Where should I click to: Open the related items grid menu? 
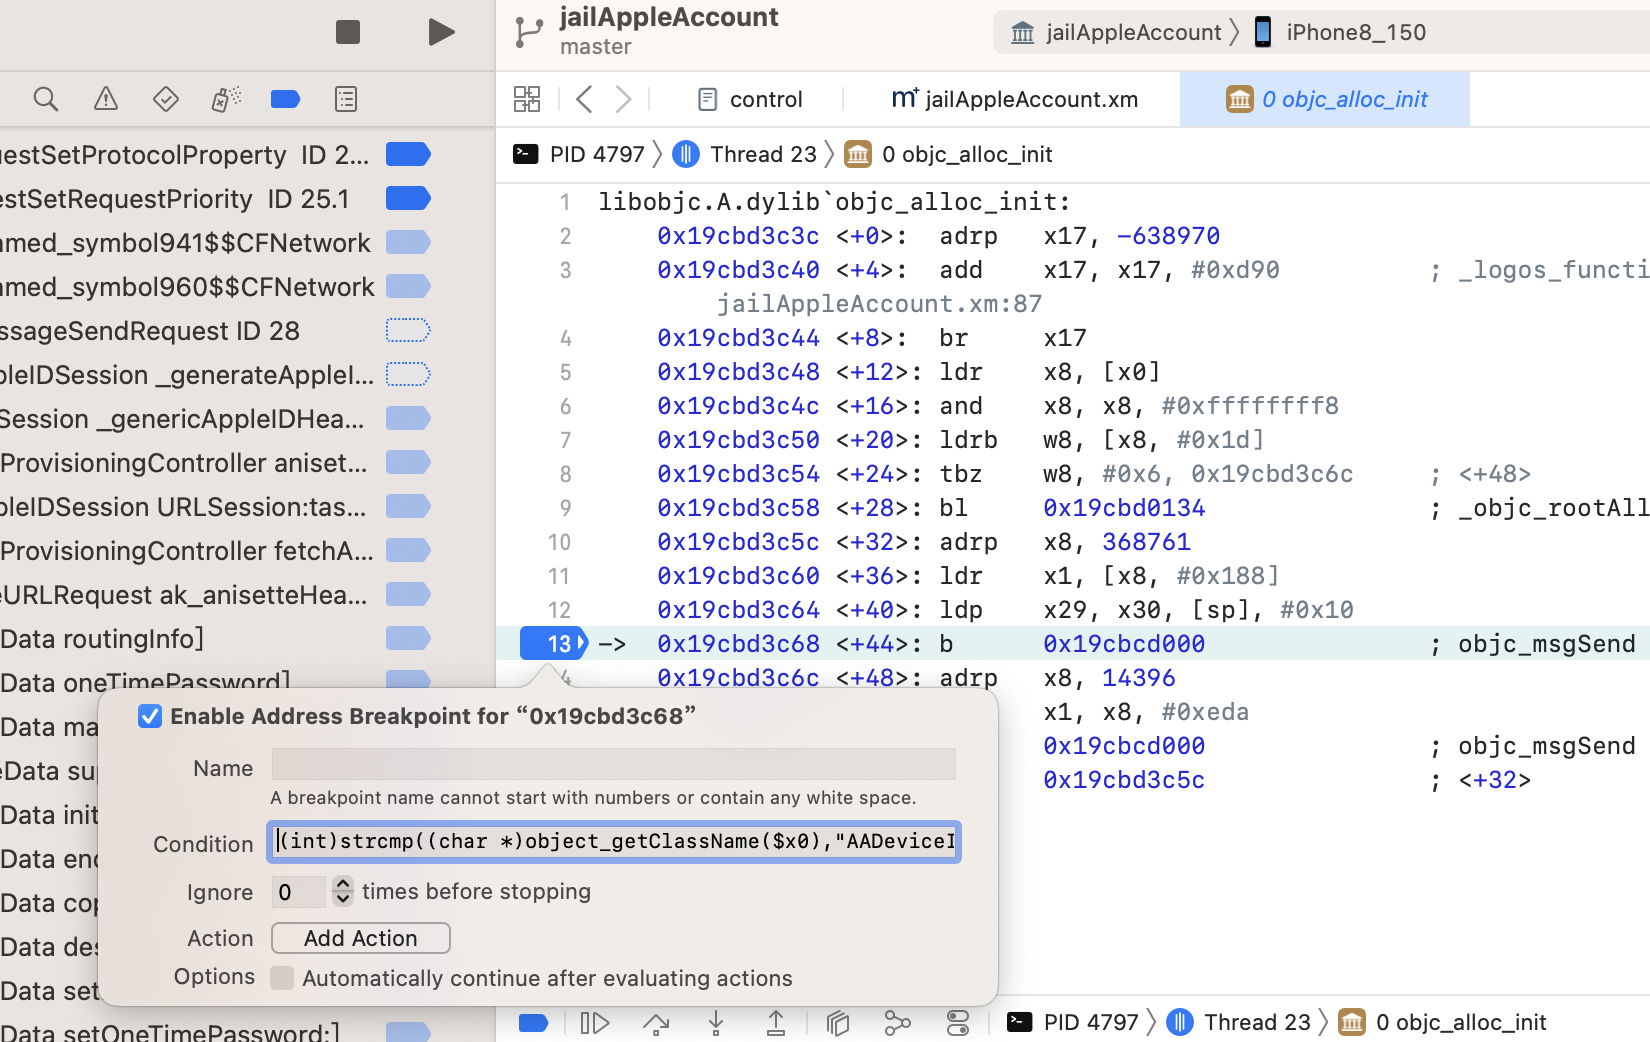pos(527,99)
